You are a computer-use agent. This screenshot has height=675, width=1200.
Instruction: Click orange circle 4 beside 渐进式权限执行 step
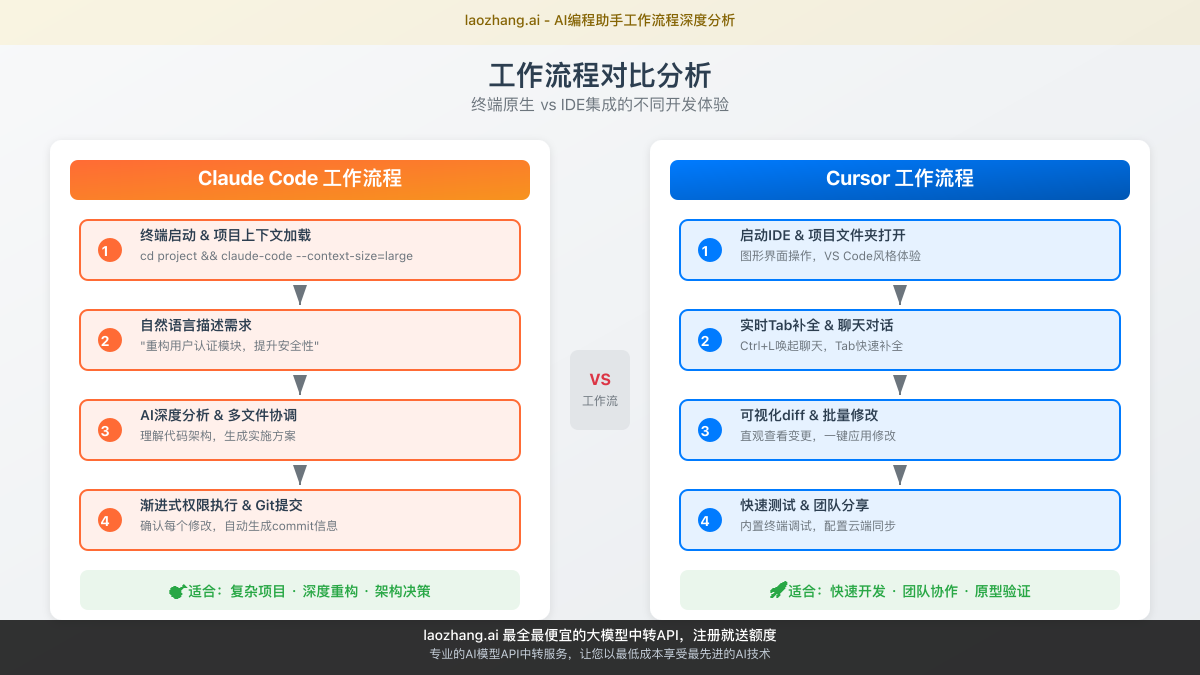tap(110, 520)
